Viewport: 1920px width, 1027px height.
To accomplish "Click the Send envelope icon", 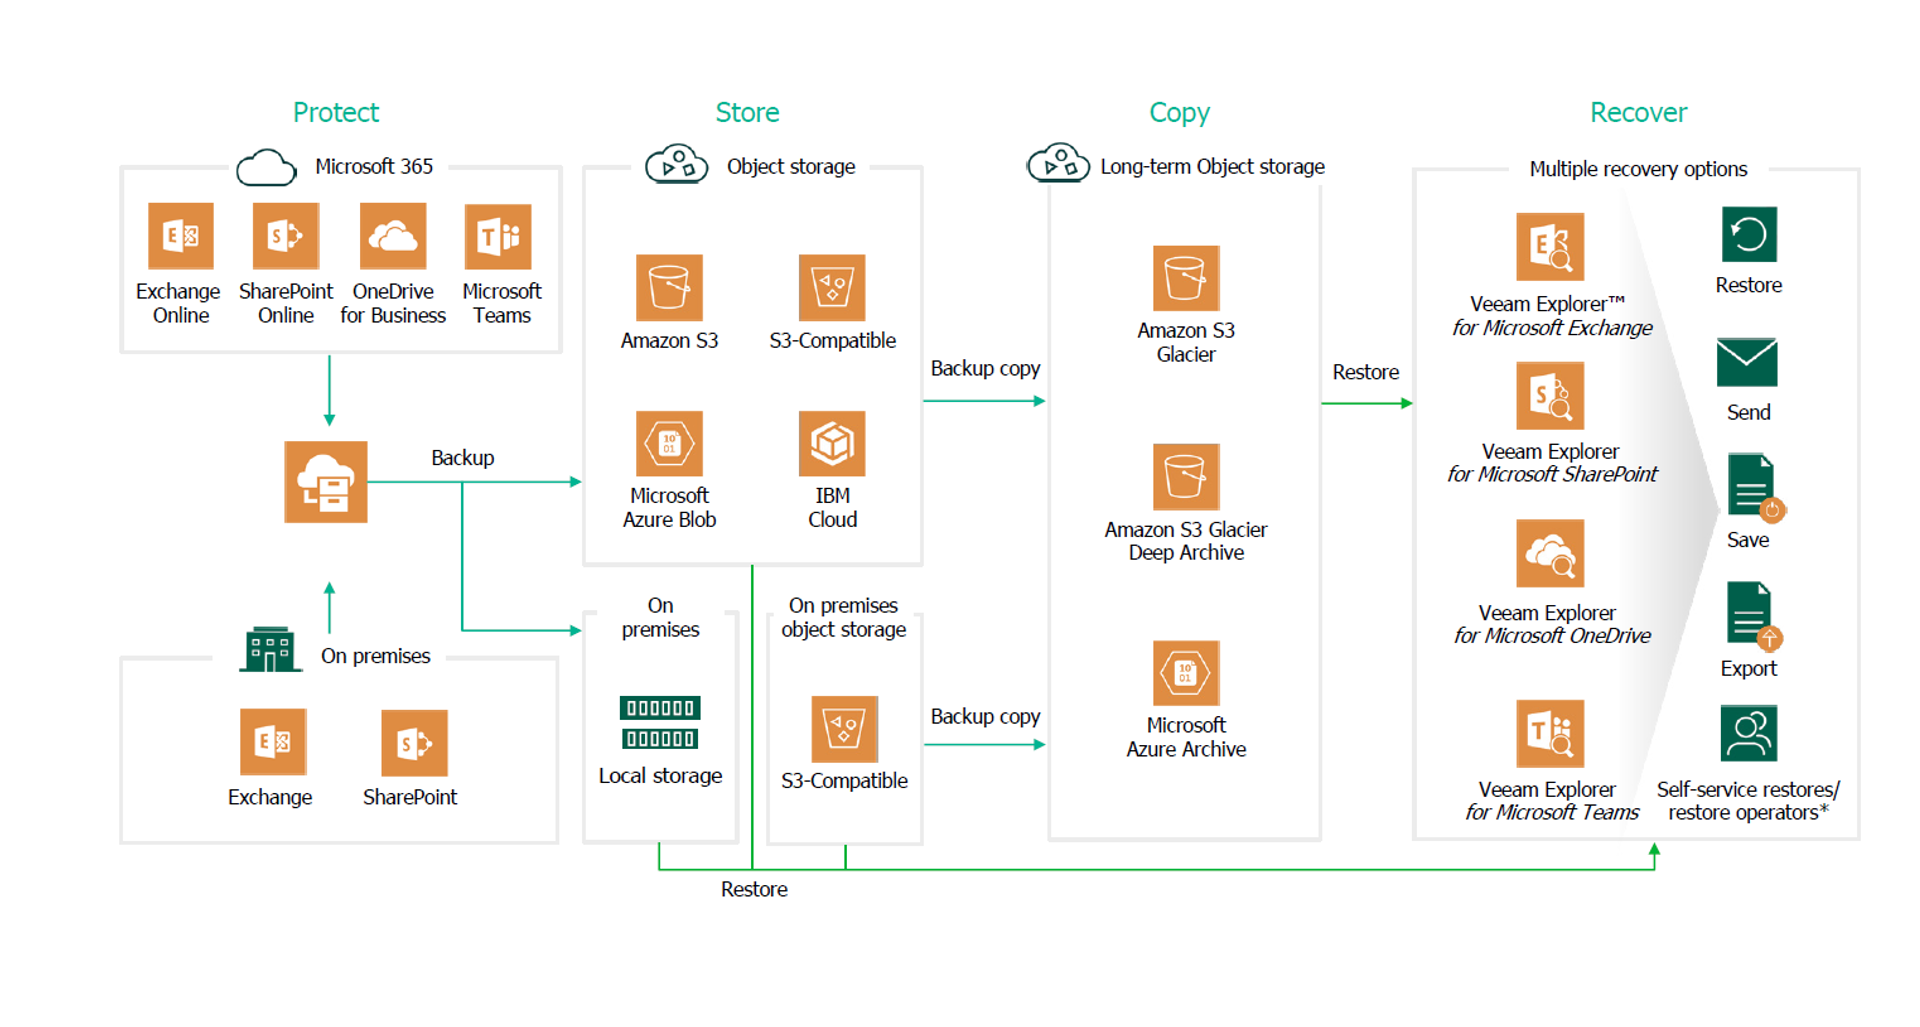I will coord(1747,362).
